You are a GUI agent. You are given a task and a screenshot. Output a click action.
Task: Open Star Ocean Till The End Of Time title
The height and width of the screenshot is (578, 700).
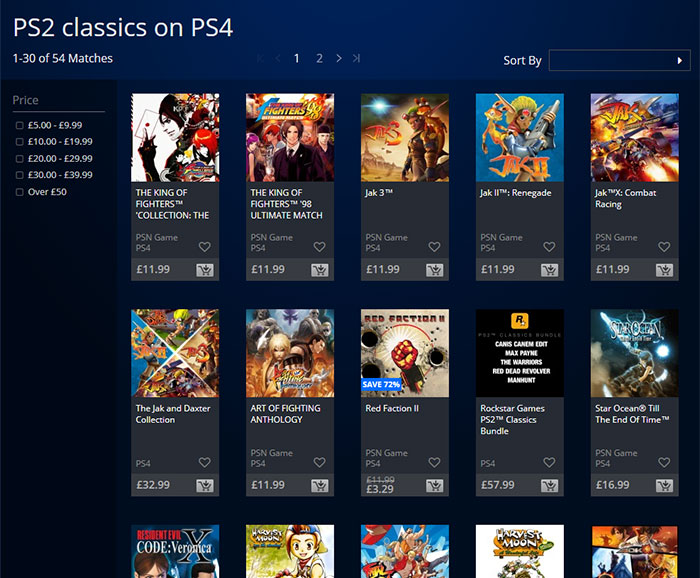pos(632,414)
